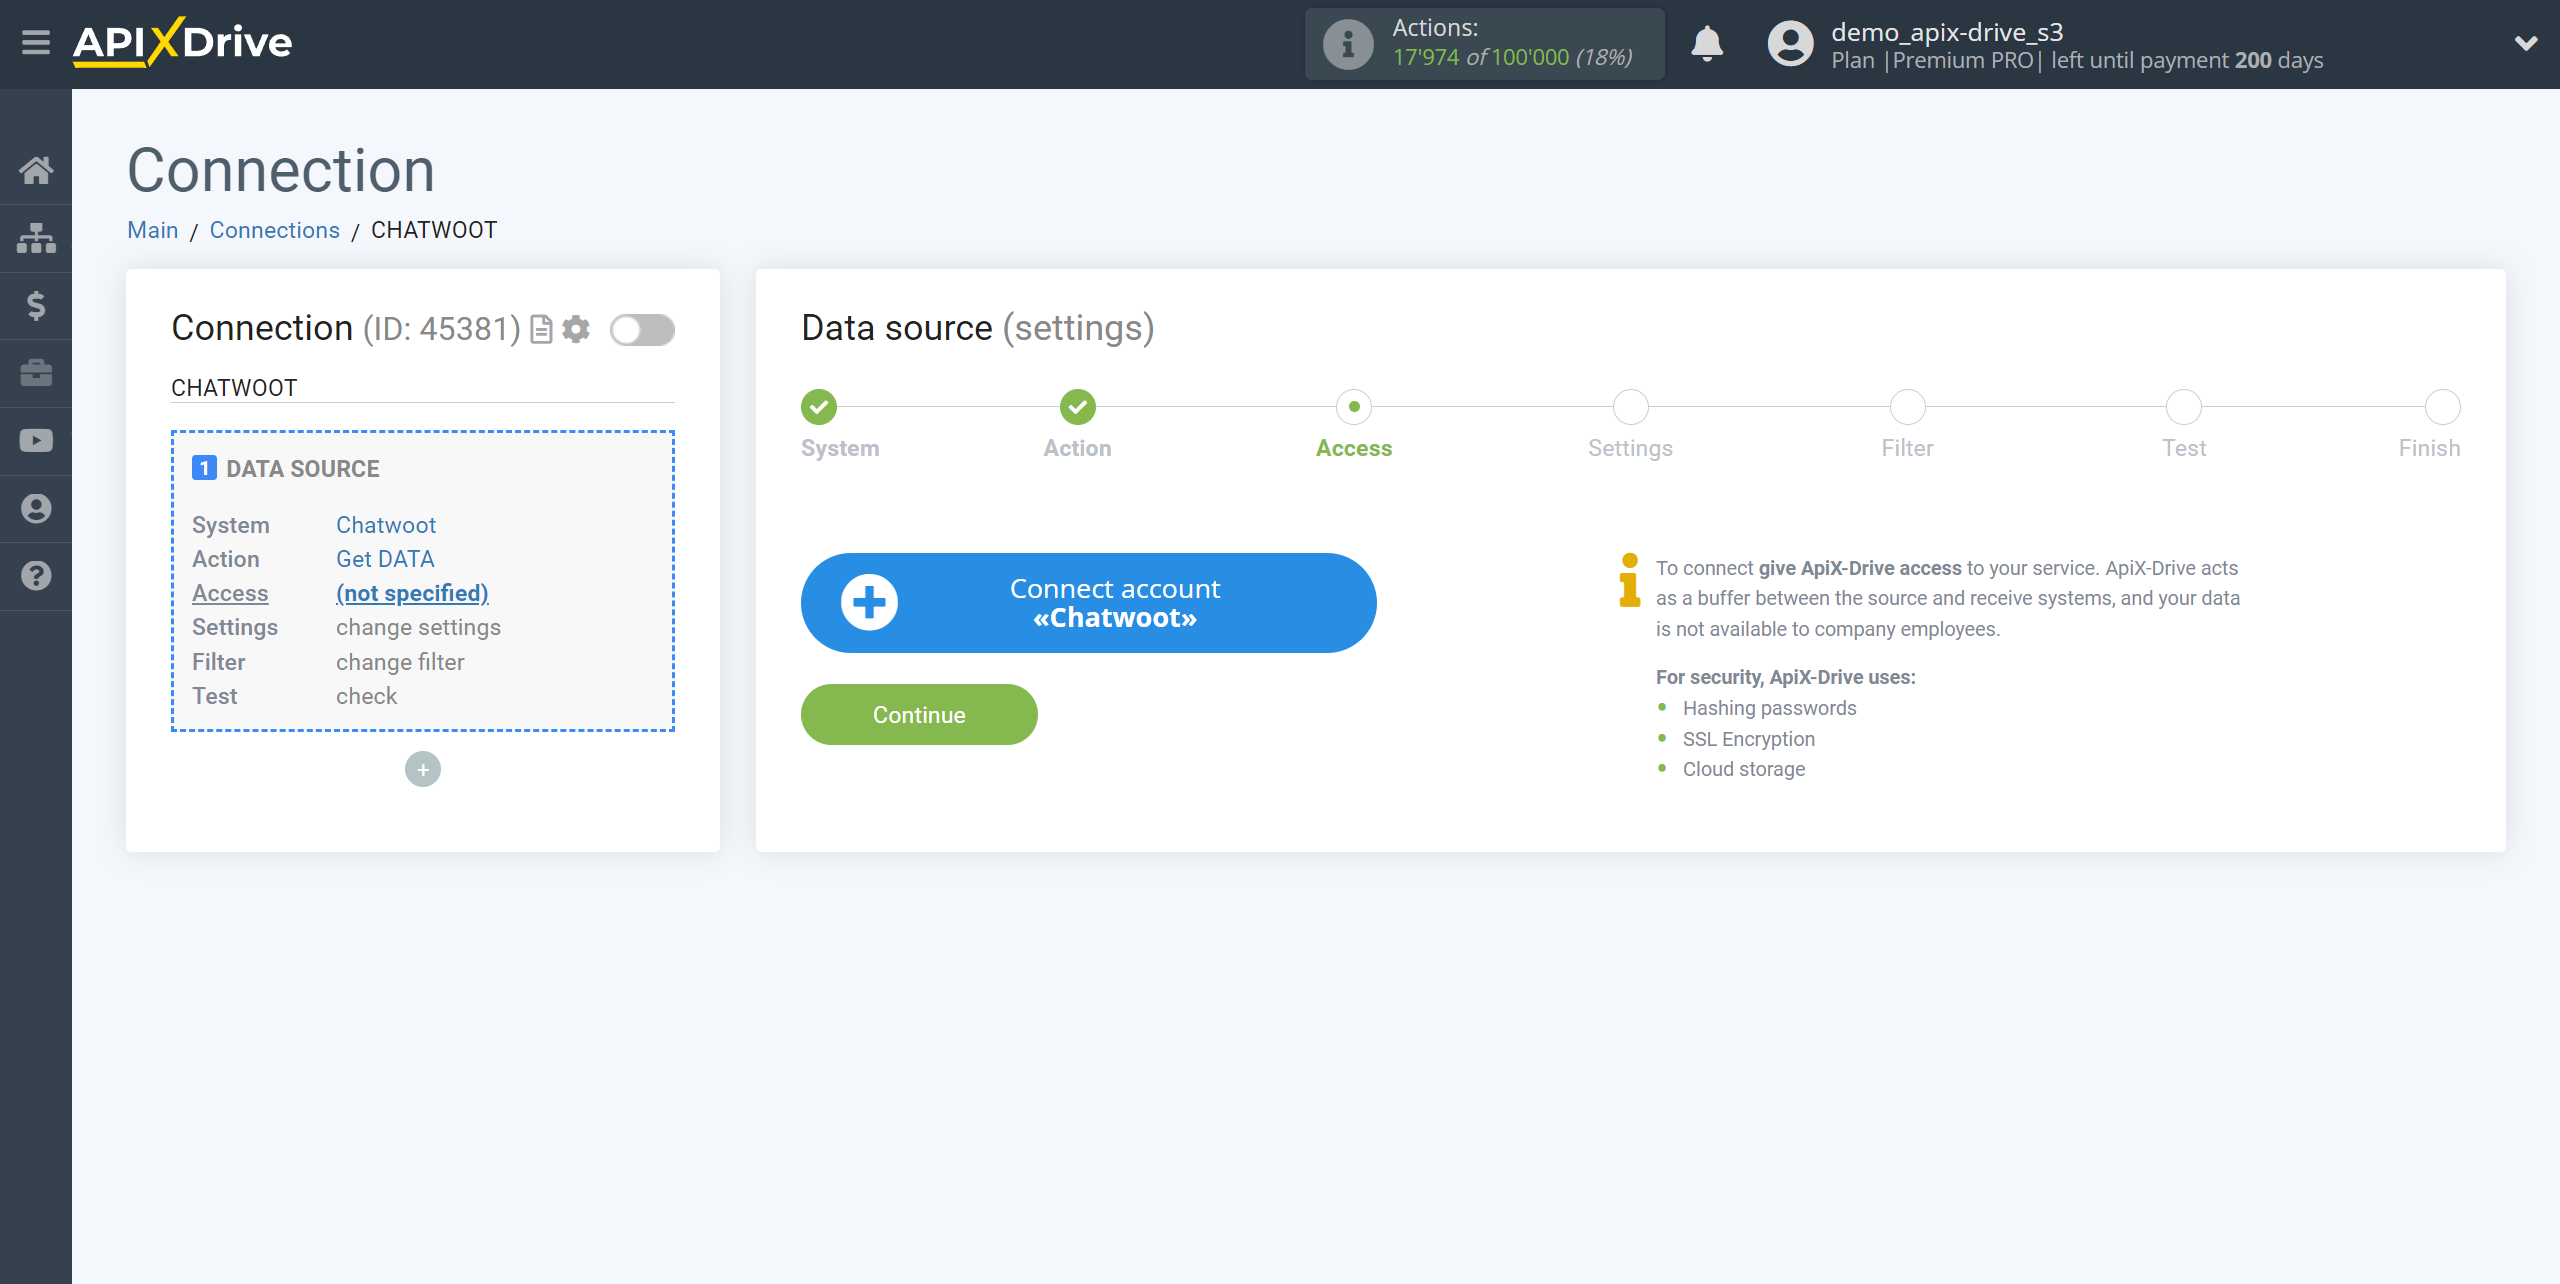The height and width of the screenshot is (1284, 2560).
Task: Click the notifications bell icon
Action: tap(1707, 44)
